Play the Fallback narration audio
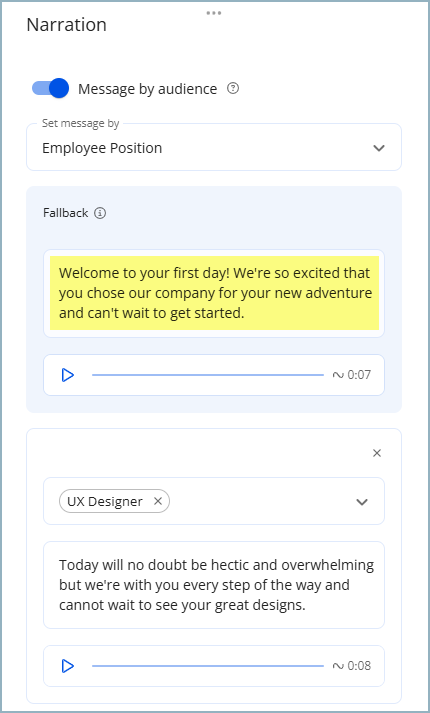Screen dimensions: 430x713 68,375
